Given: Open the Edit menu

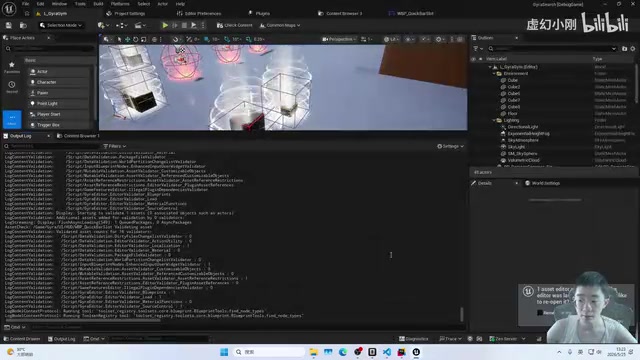Looking at the screenshot, I should [40, 4].
